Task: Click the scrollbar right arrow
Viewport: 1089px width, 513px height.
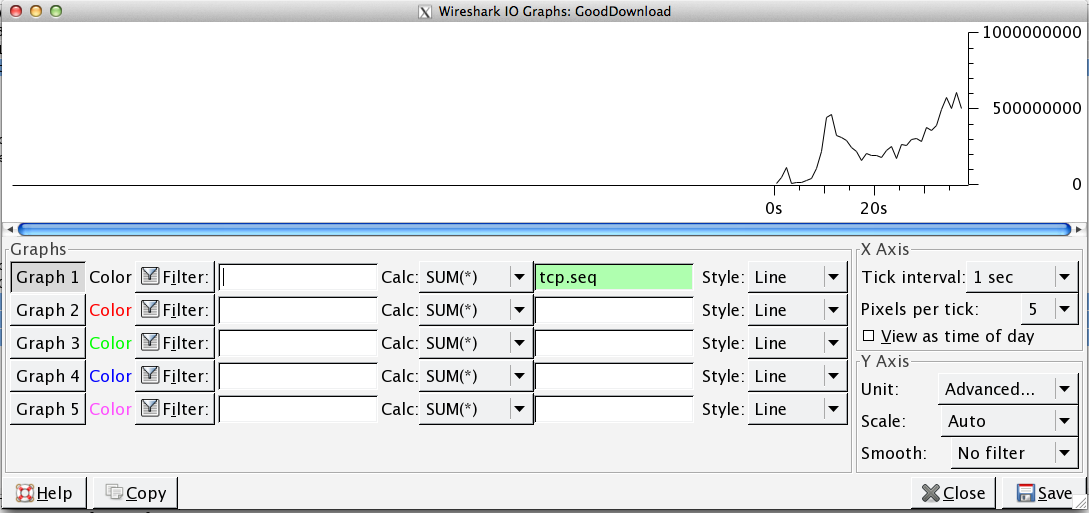Action: 1079,229
